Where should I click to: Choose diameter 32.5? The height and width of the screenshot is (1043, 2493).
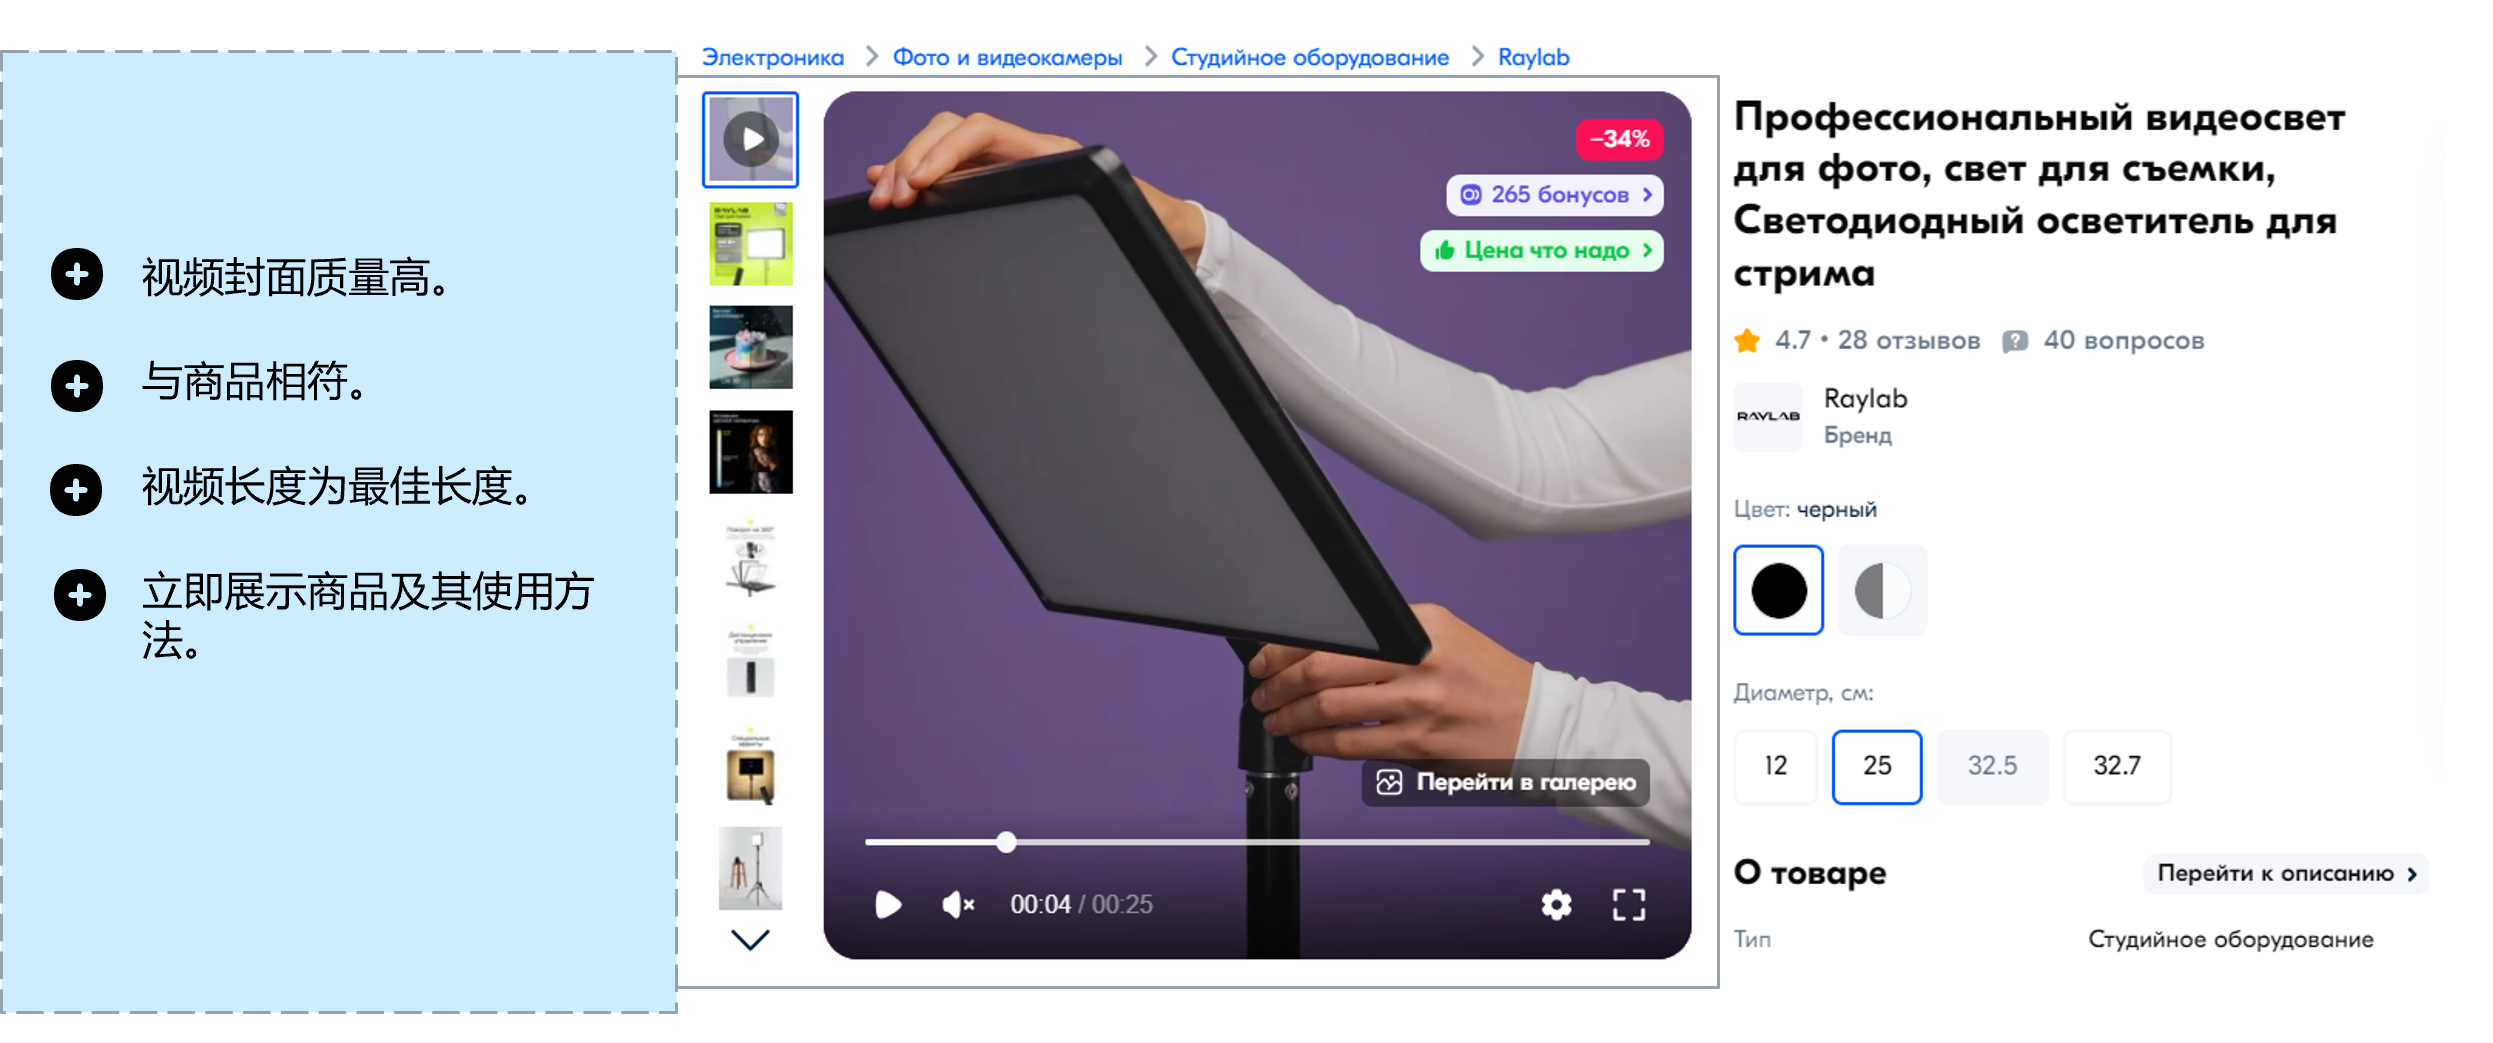coord(1992,767)
